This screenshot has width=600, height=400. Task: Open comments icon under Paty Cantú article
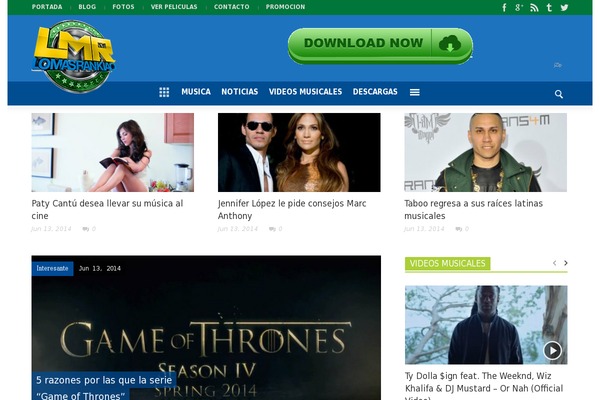click(x=86, y=229)
